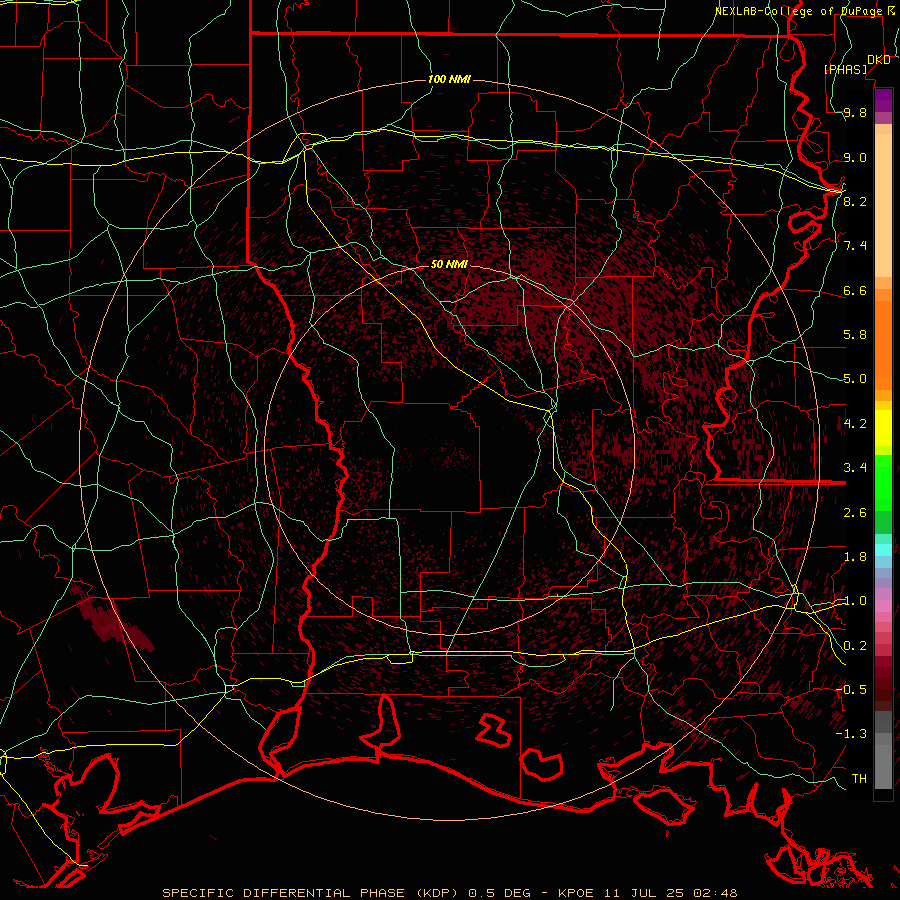
Task: Click the DKD product label above the color scale
Action: point(879,59)
